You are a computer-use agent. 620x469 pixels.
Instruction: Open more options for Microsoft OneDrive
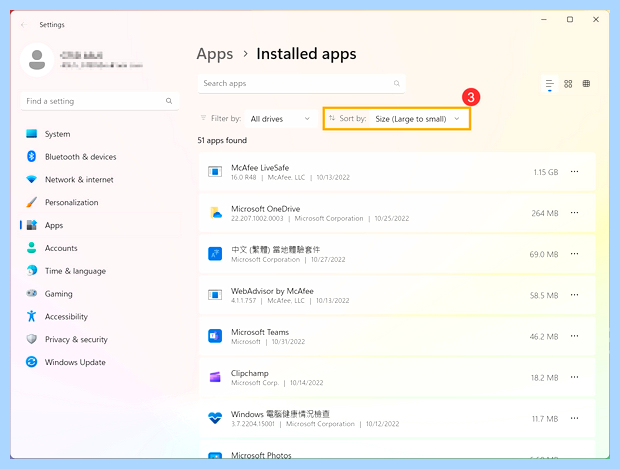click(x=575, y=213)
